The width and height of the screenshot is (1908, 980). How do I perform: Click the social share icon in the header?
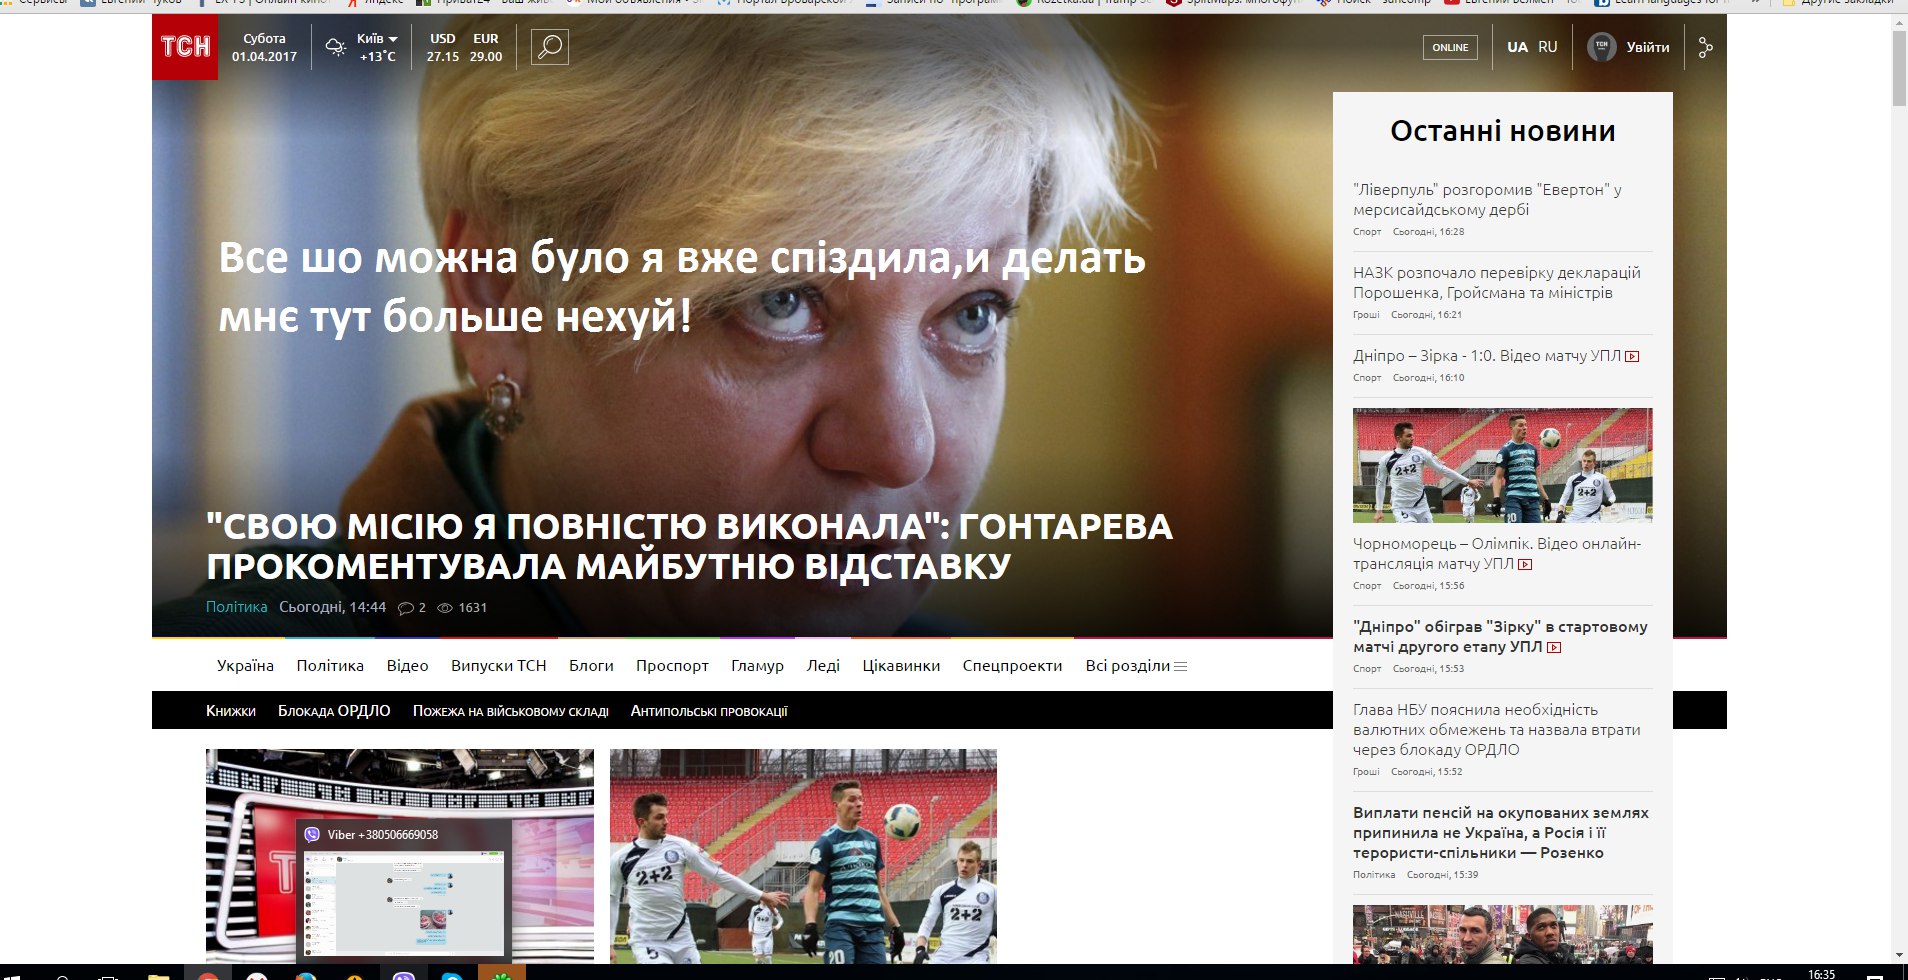[1705, 47]
